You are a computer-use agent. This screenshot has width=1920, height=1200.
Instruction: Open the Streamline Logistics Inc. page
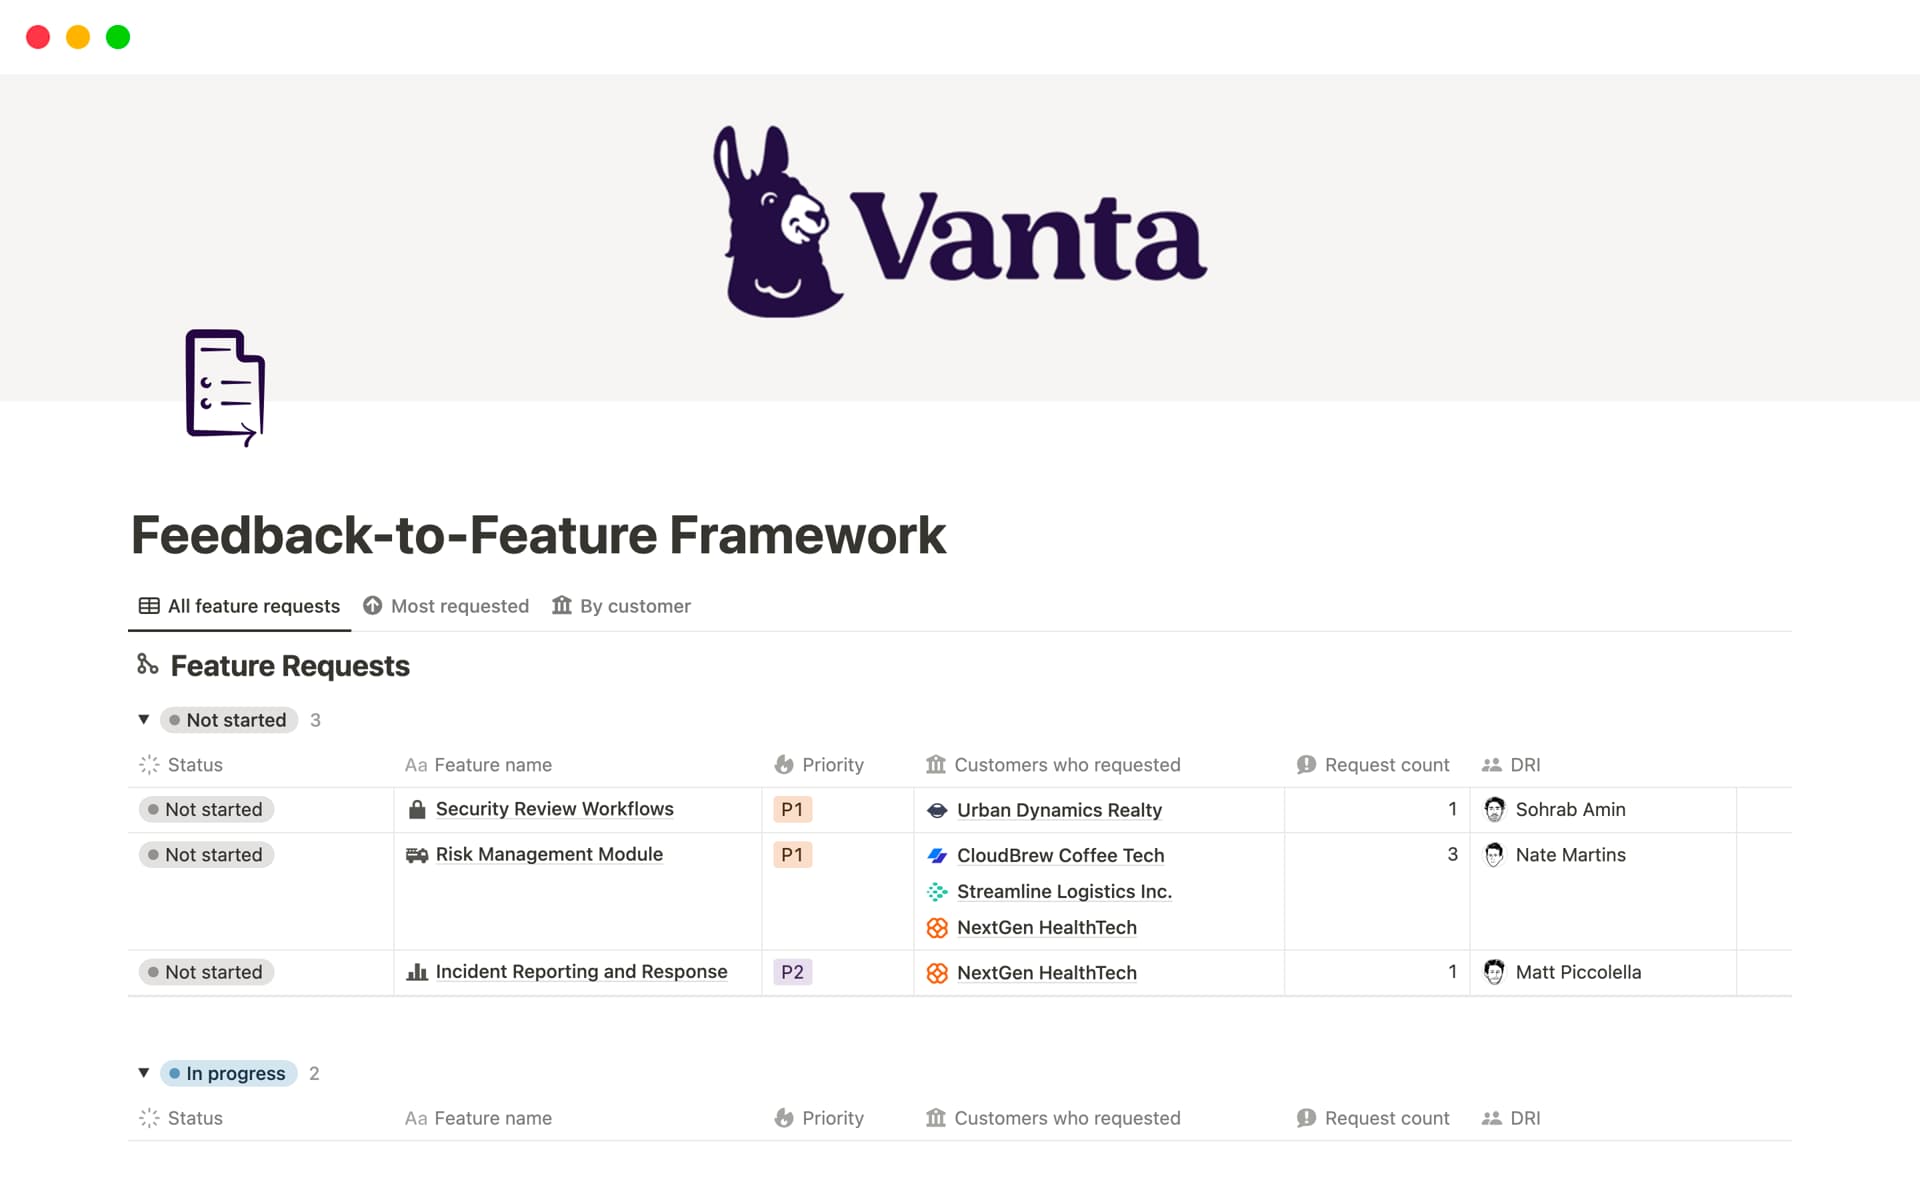(1064, 891)
